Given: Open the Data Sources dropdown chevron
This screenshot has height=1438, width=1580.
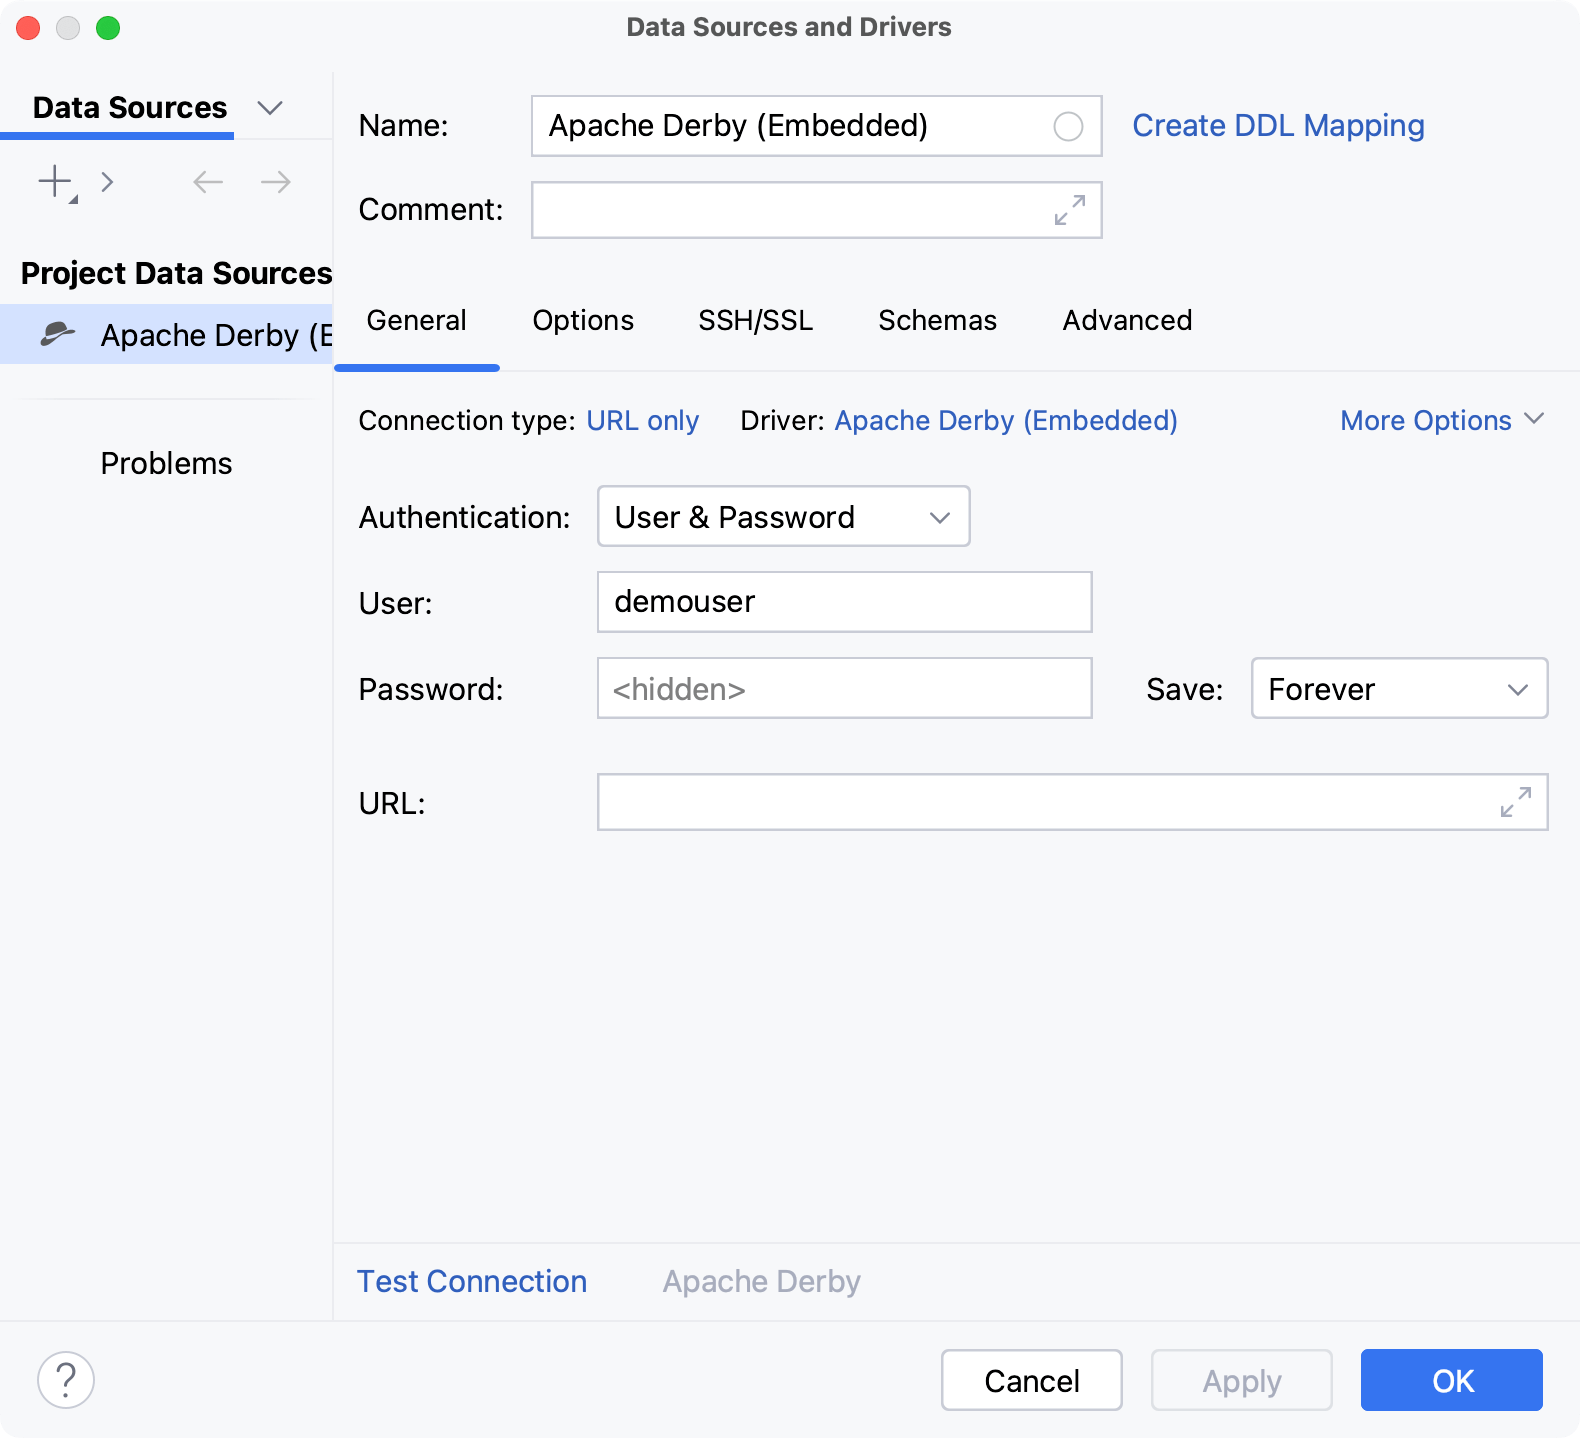Looking at the screenshot, I should [270, 108].
